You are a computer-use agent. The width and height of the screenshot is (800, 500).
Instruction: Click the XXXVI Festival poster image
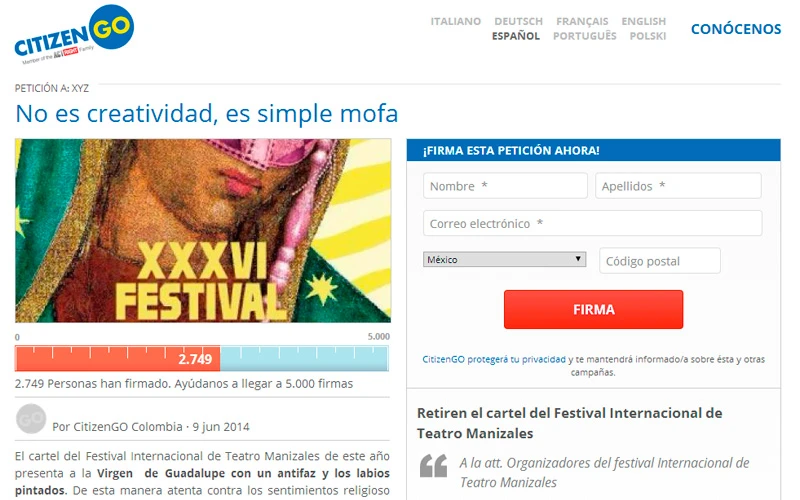203,231
